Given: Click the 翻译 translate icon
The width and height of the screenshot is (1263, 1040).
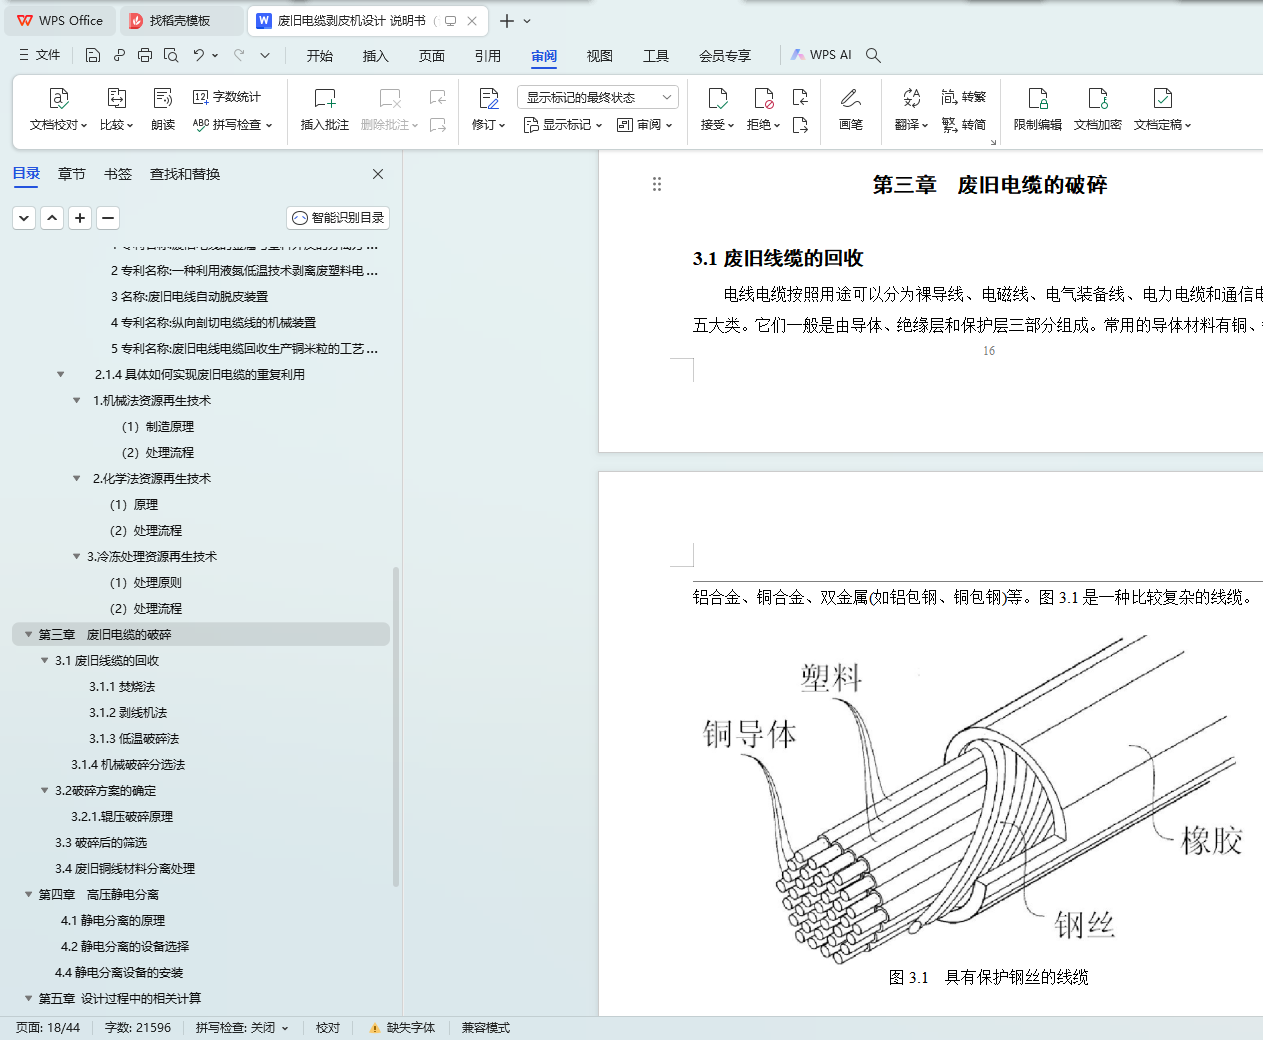Looking at the screenshot, I should point(911,98).
